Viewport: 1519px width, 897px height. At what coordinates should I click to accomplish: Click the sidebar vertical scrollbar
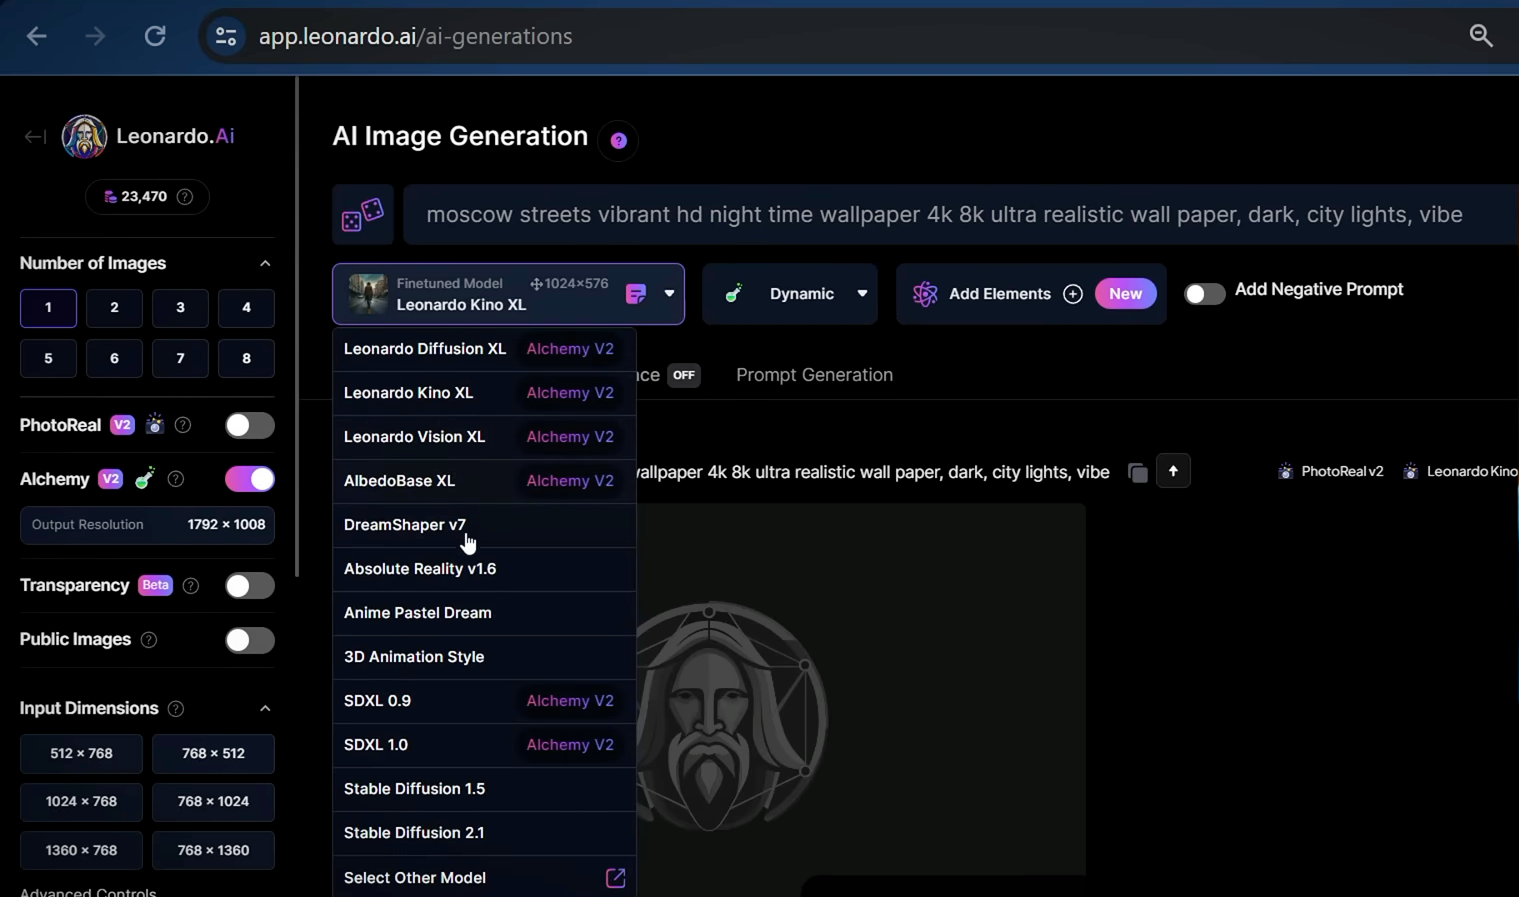click(x=296, y=327)
